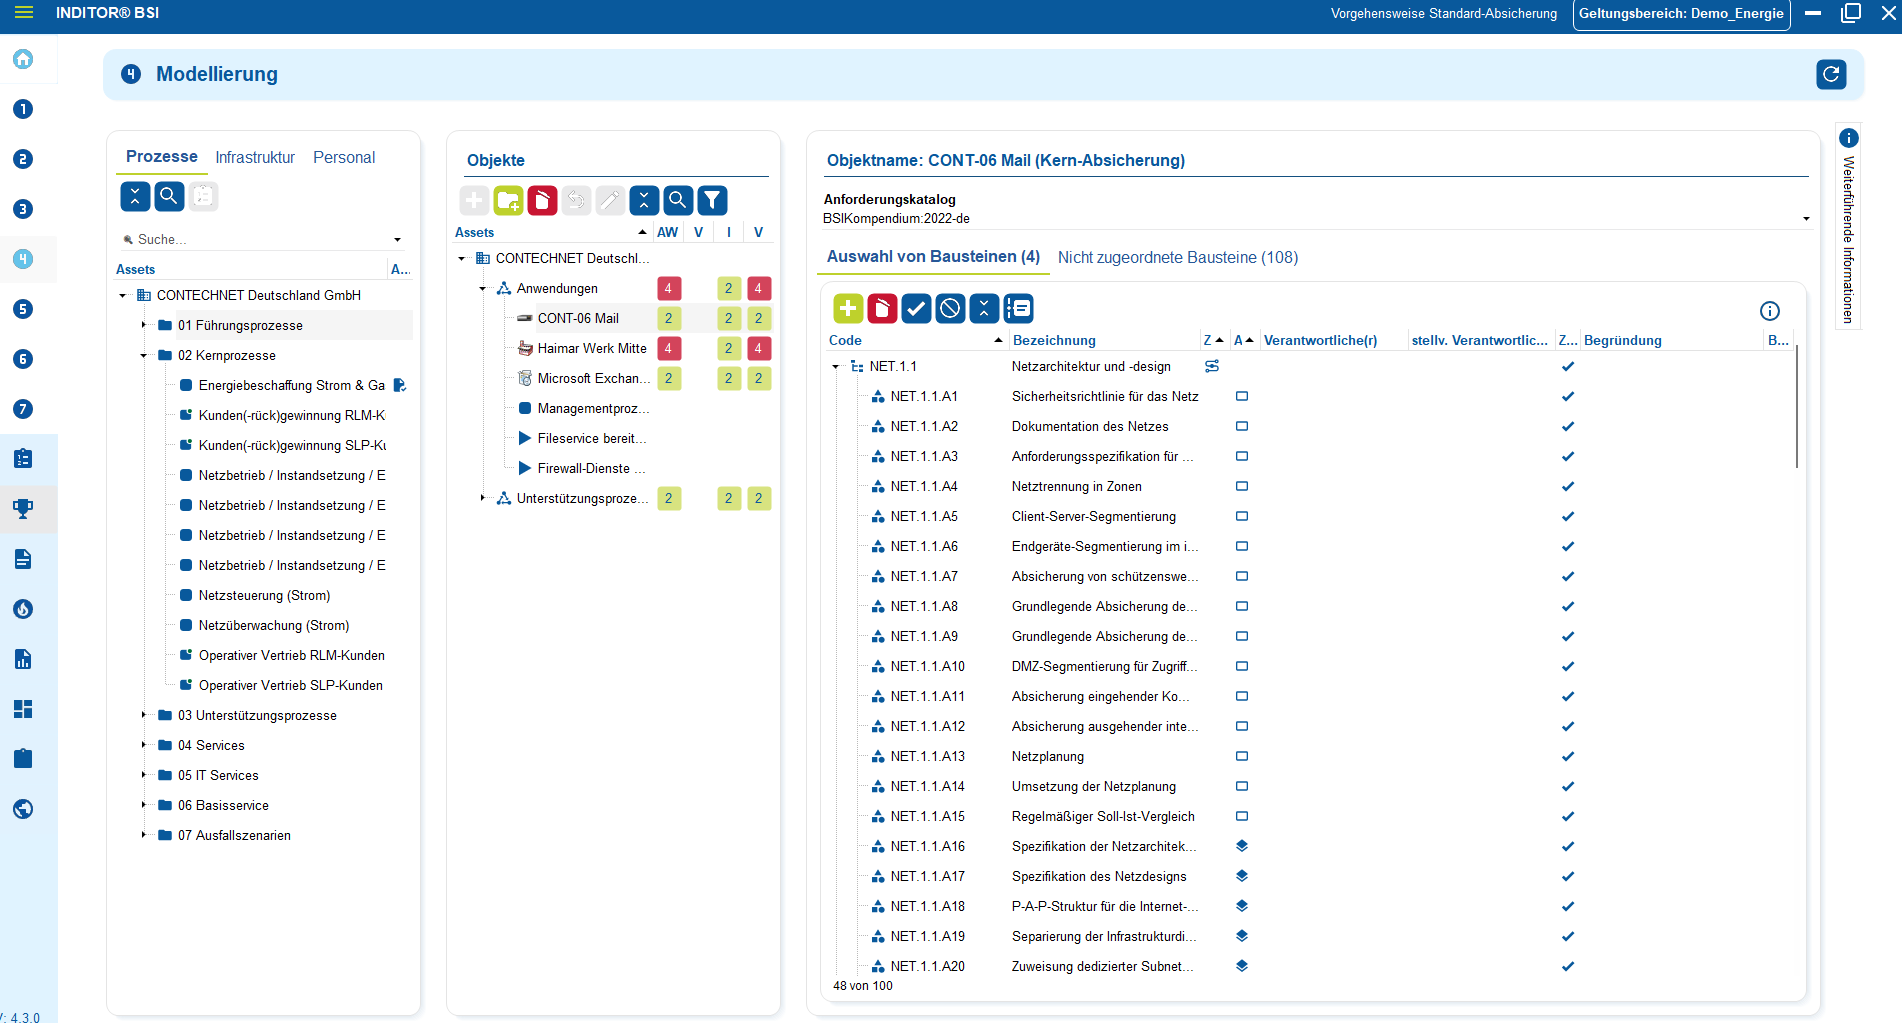The width and height of the screenshot is (1902, 1023).
Task: Refresh the Modellierung view
Action: [x=1831, y=74]
